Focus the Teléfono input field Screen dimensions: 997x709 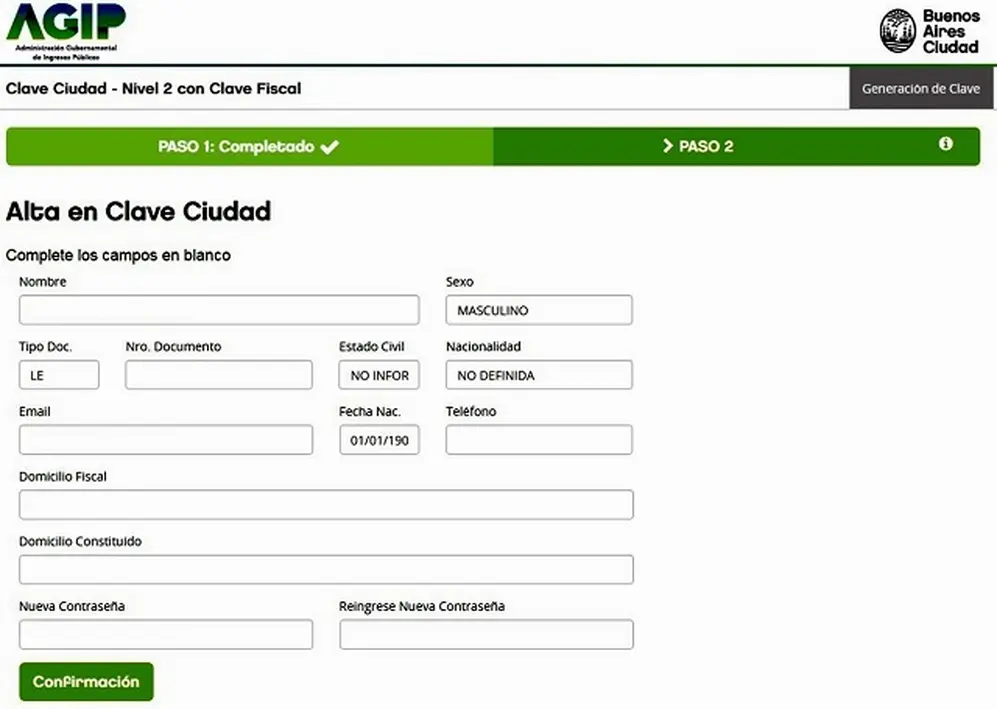tap(539, 440)
